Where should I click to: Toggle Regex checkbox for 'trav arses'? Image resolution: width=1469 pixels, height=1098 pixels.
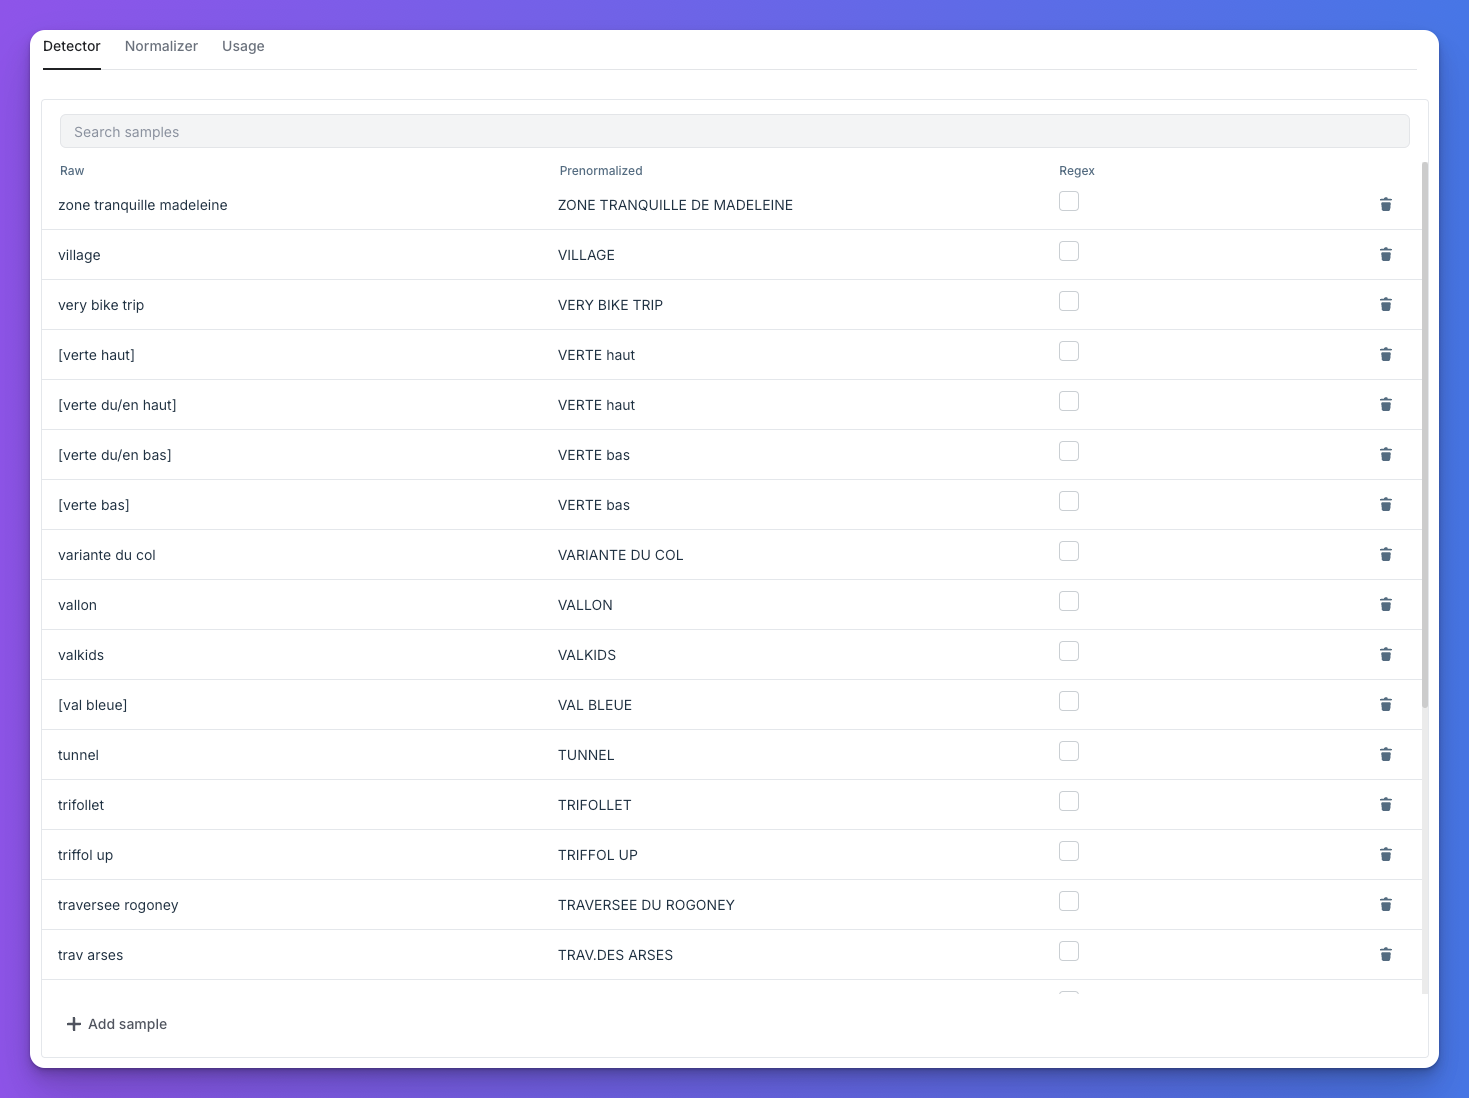pyautogui.click(x=1069, y=951)
